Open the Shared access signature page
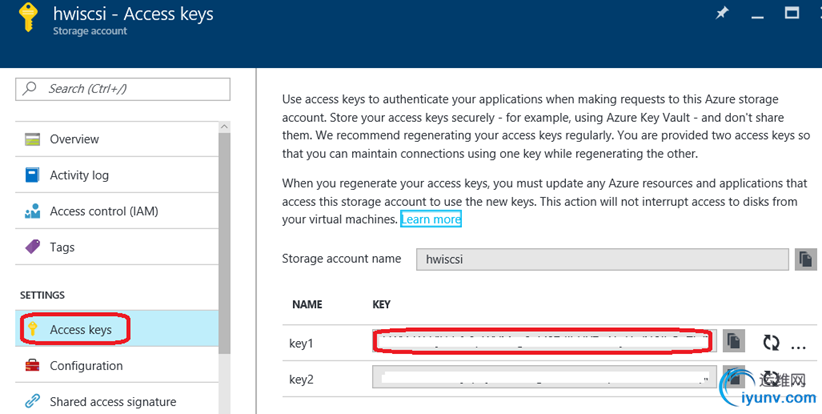The image size is (822, 414). click(112, 401)
